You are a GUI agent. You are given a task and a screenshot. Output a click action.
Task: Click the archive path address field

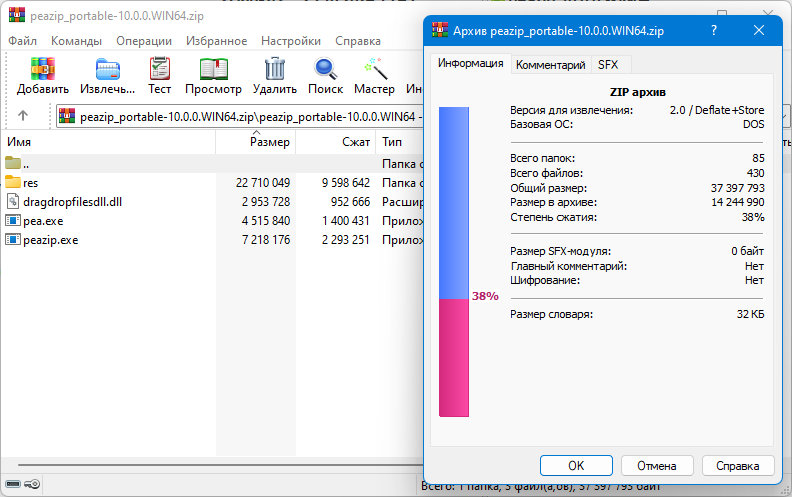pos(240,117)
